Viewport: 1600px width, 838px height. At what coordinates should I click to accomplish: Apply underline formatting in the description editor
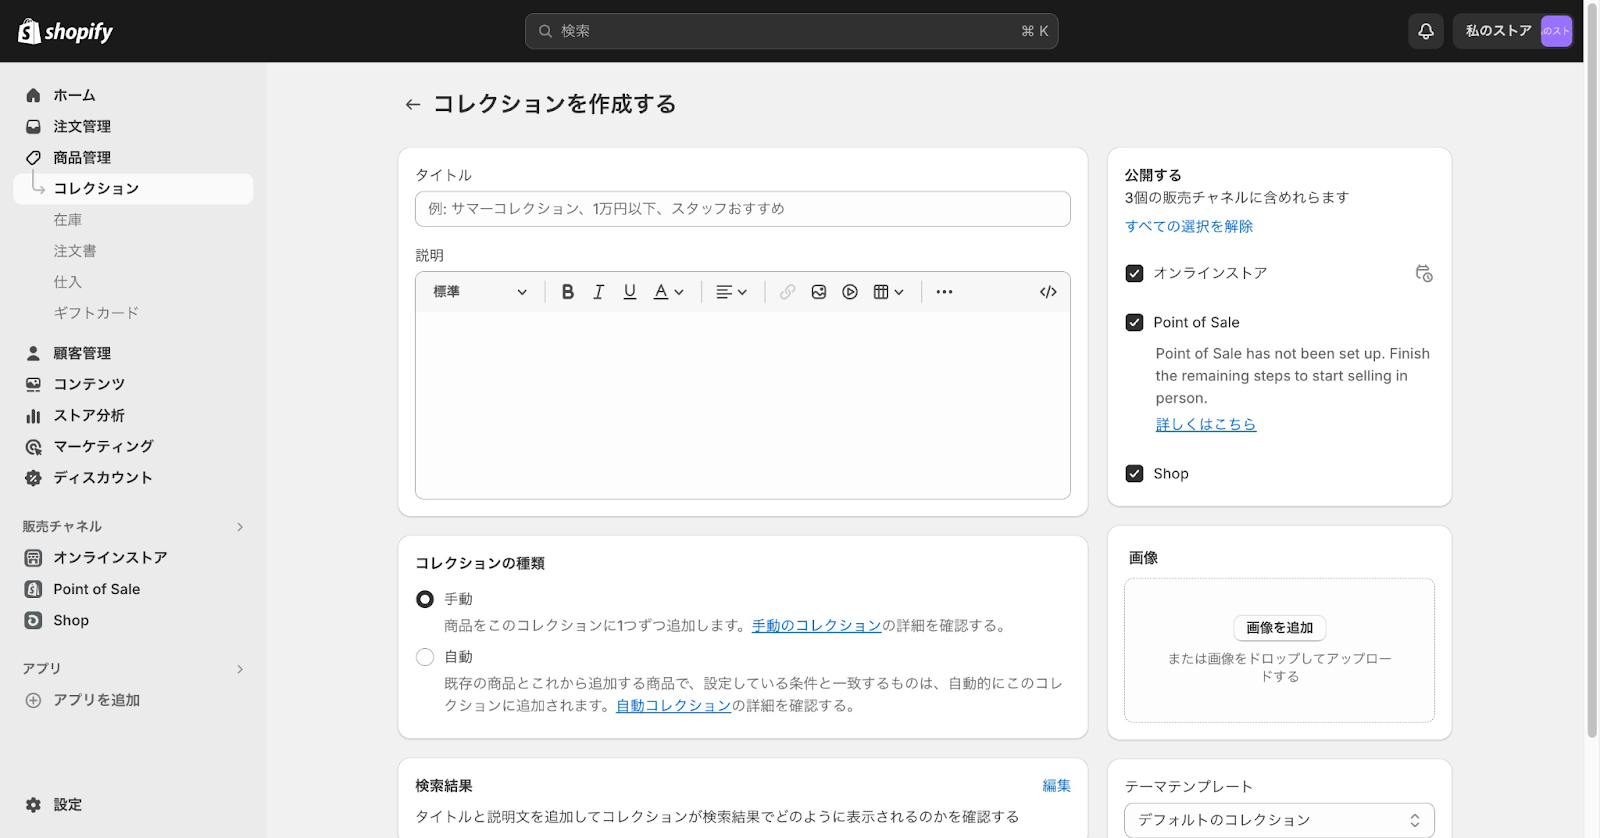pos(629,292)
